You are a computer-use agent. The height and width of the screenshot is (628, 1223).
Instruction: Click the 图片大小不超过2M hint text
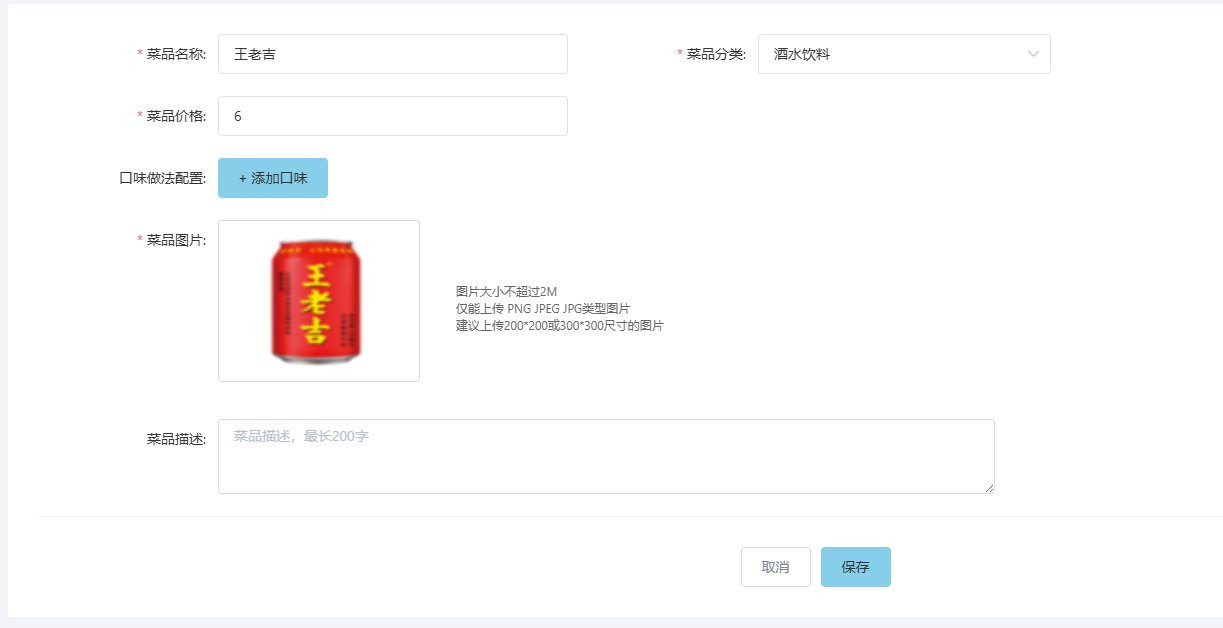[506, 291]
